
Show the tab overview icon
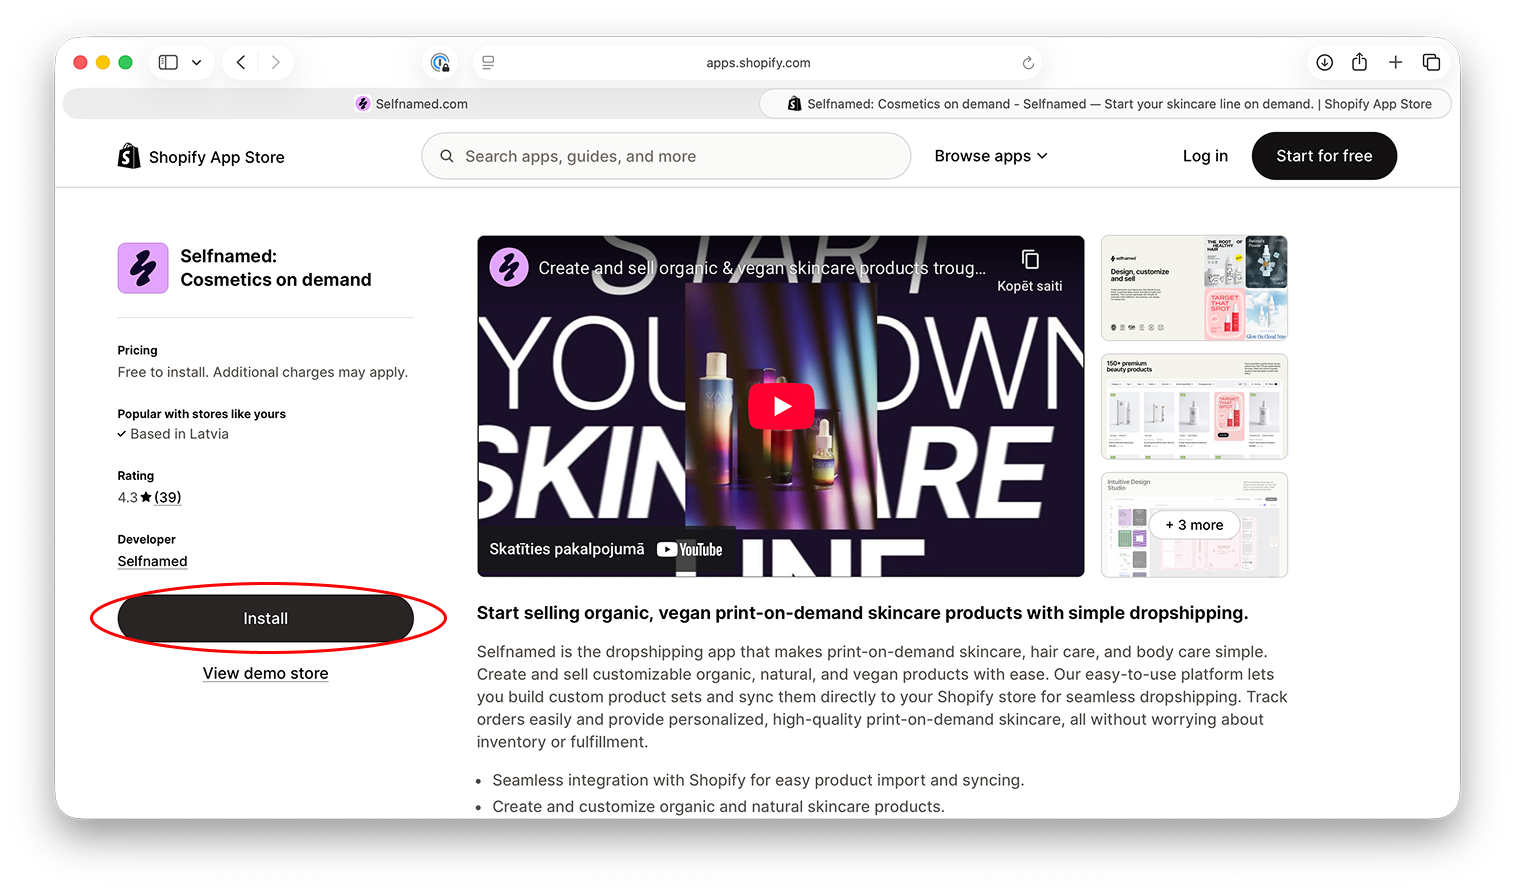point(1431,62)
